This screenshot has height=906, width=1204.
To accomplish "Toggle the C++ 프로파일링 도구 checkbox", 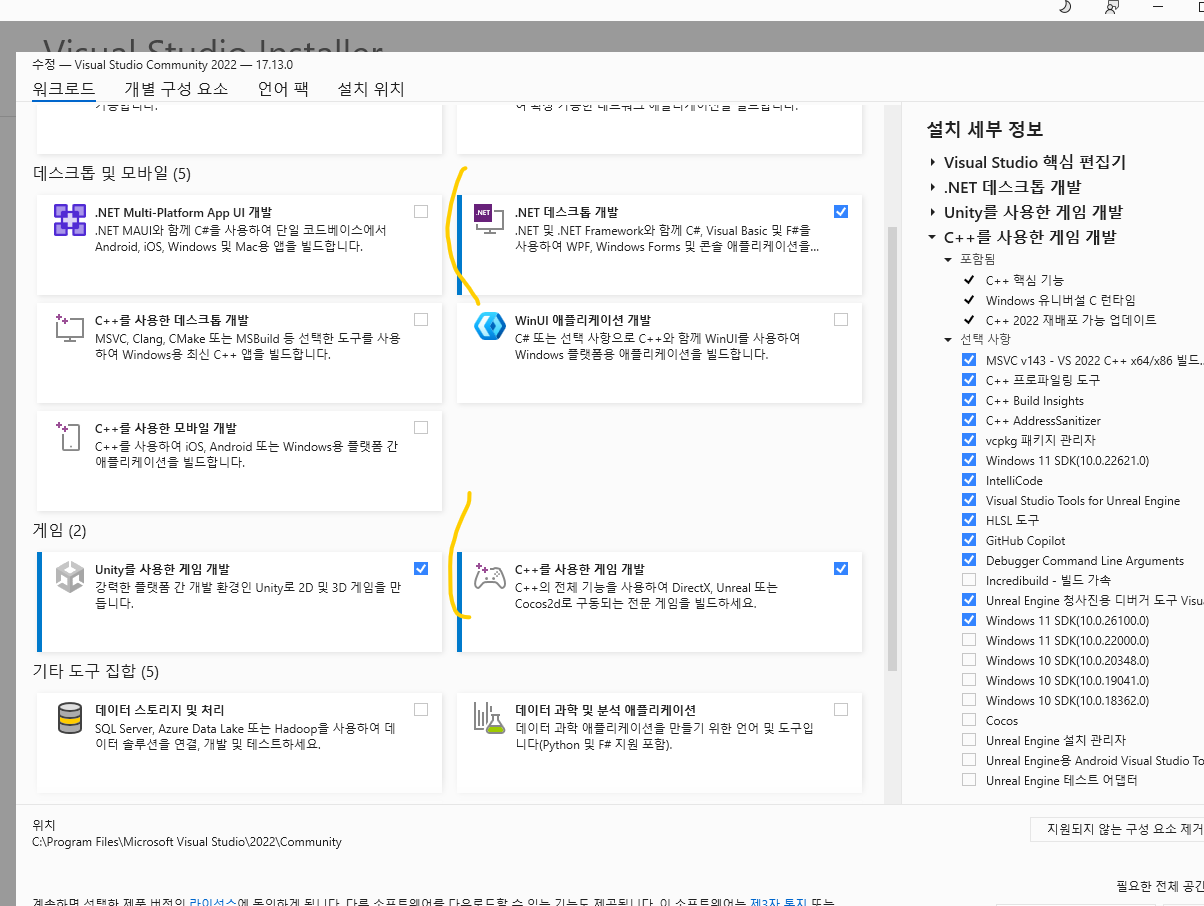I will coord(968,380).
